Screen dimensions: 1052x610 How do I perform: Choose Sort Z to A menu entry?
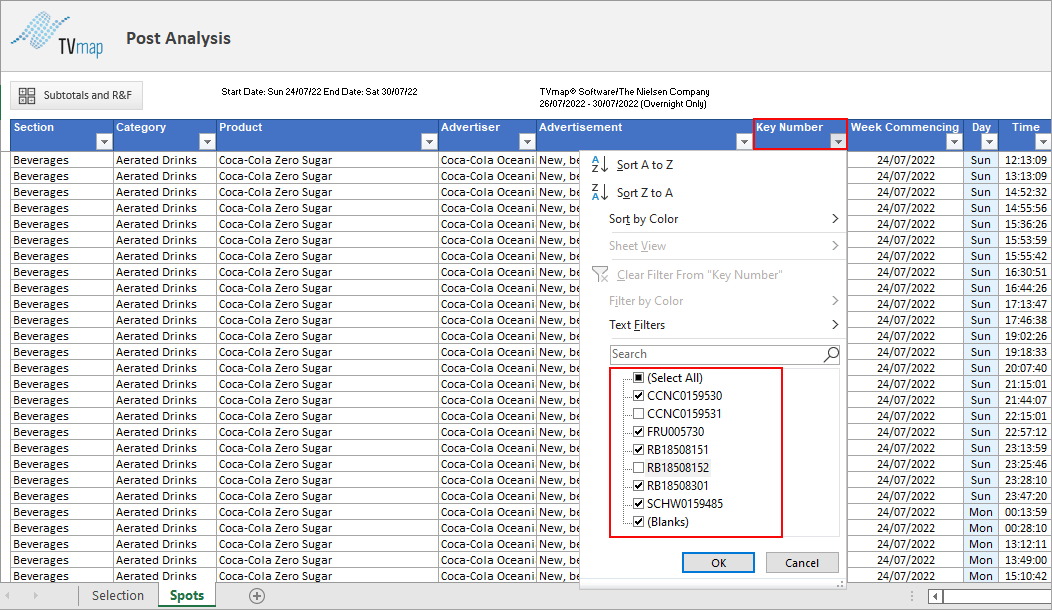tap(713, 193)
